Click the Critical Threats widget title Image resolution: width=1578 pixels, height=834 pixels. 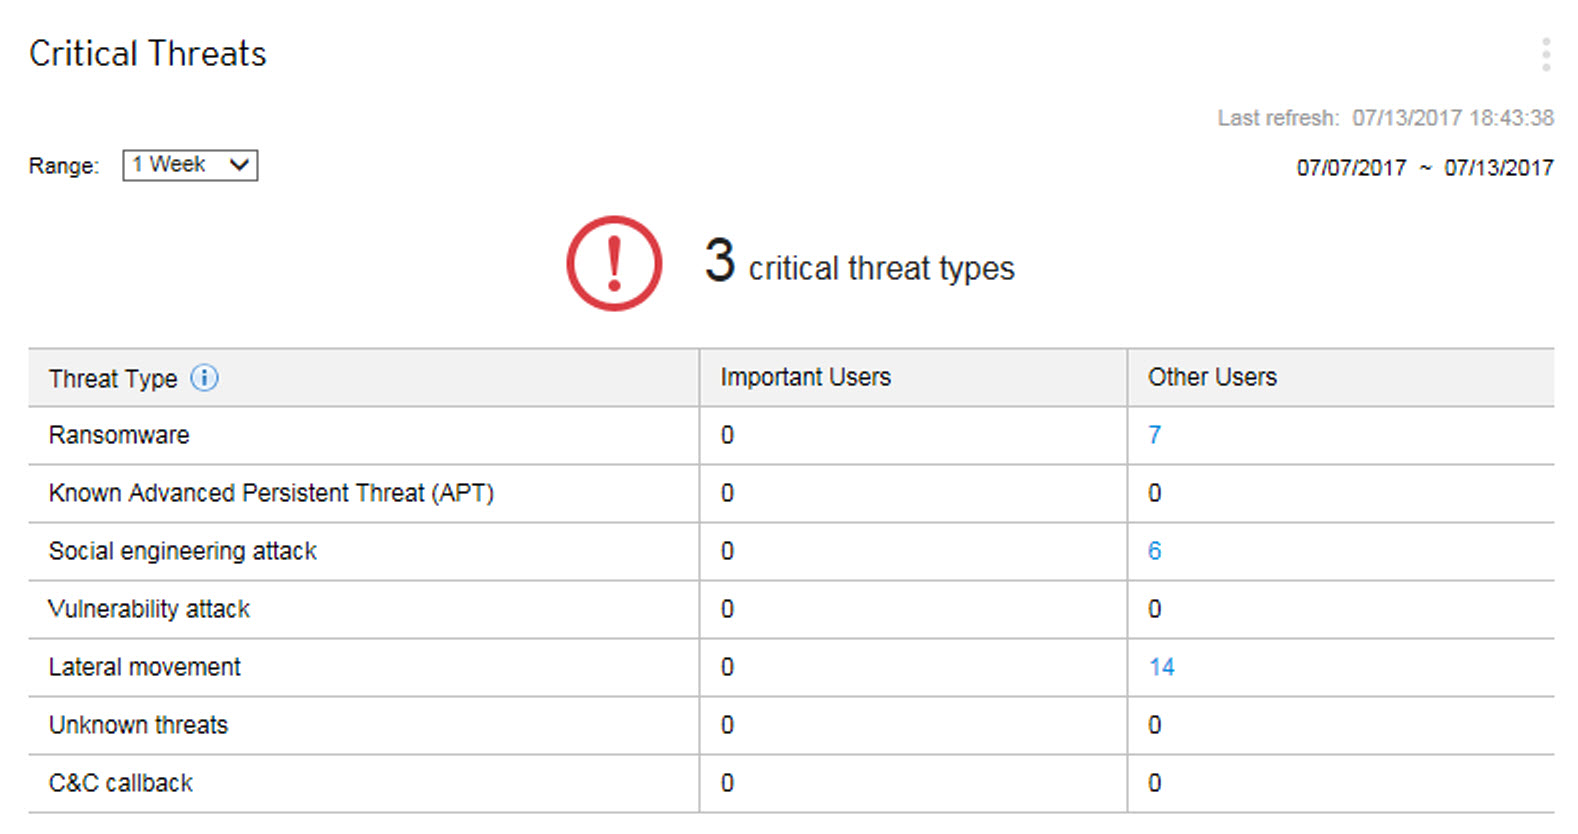pos(148,54)
